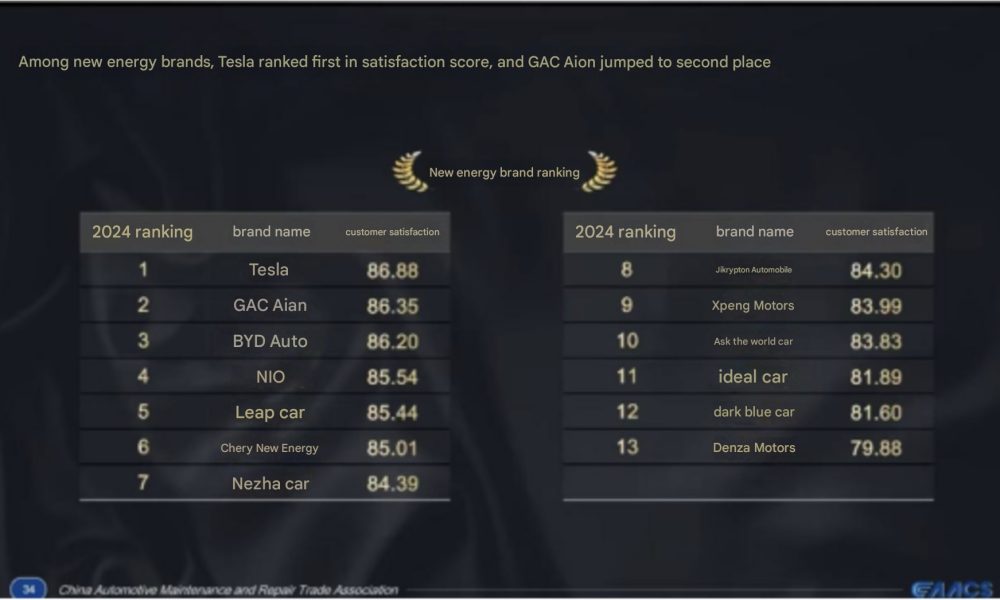Click the Ask the world car row
The height and width of the screenshot is (600, 1000).
click(x=748, y=341)
